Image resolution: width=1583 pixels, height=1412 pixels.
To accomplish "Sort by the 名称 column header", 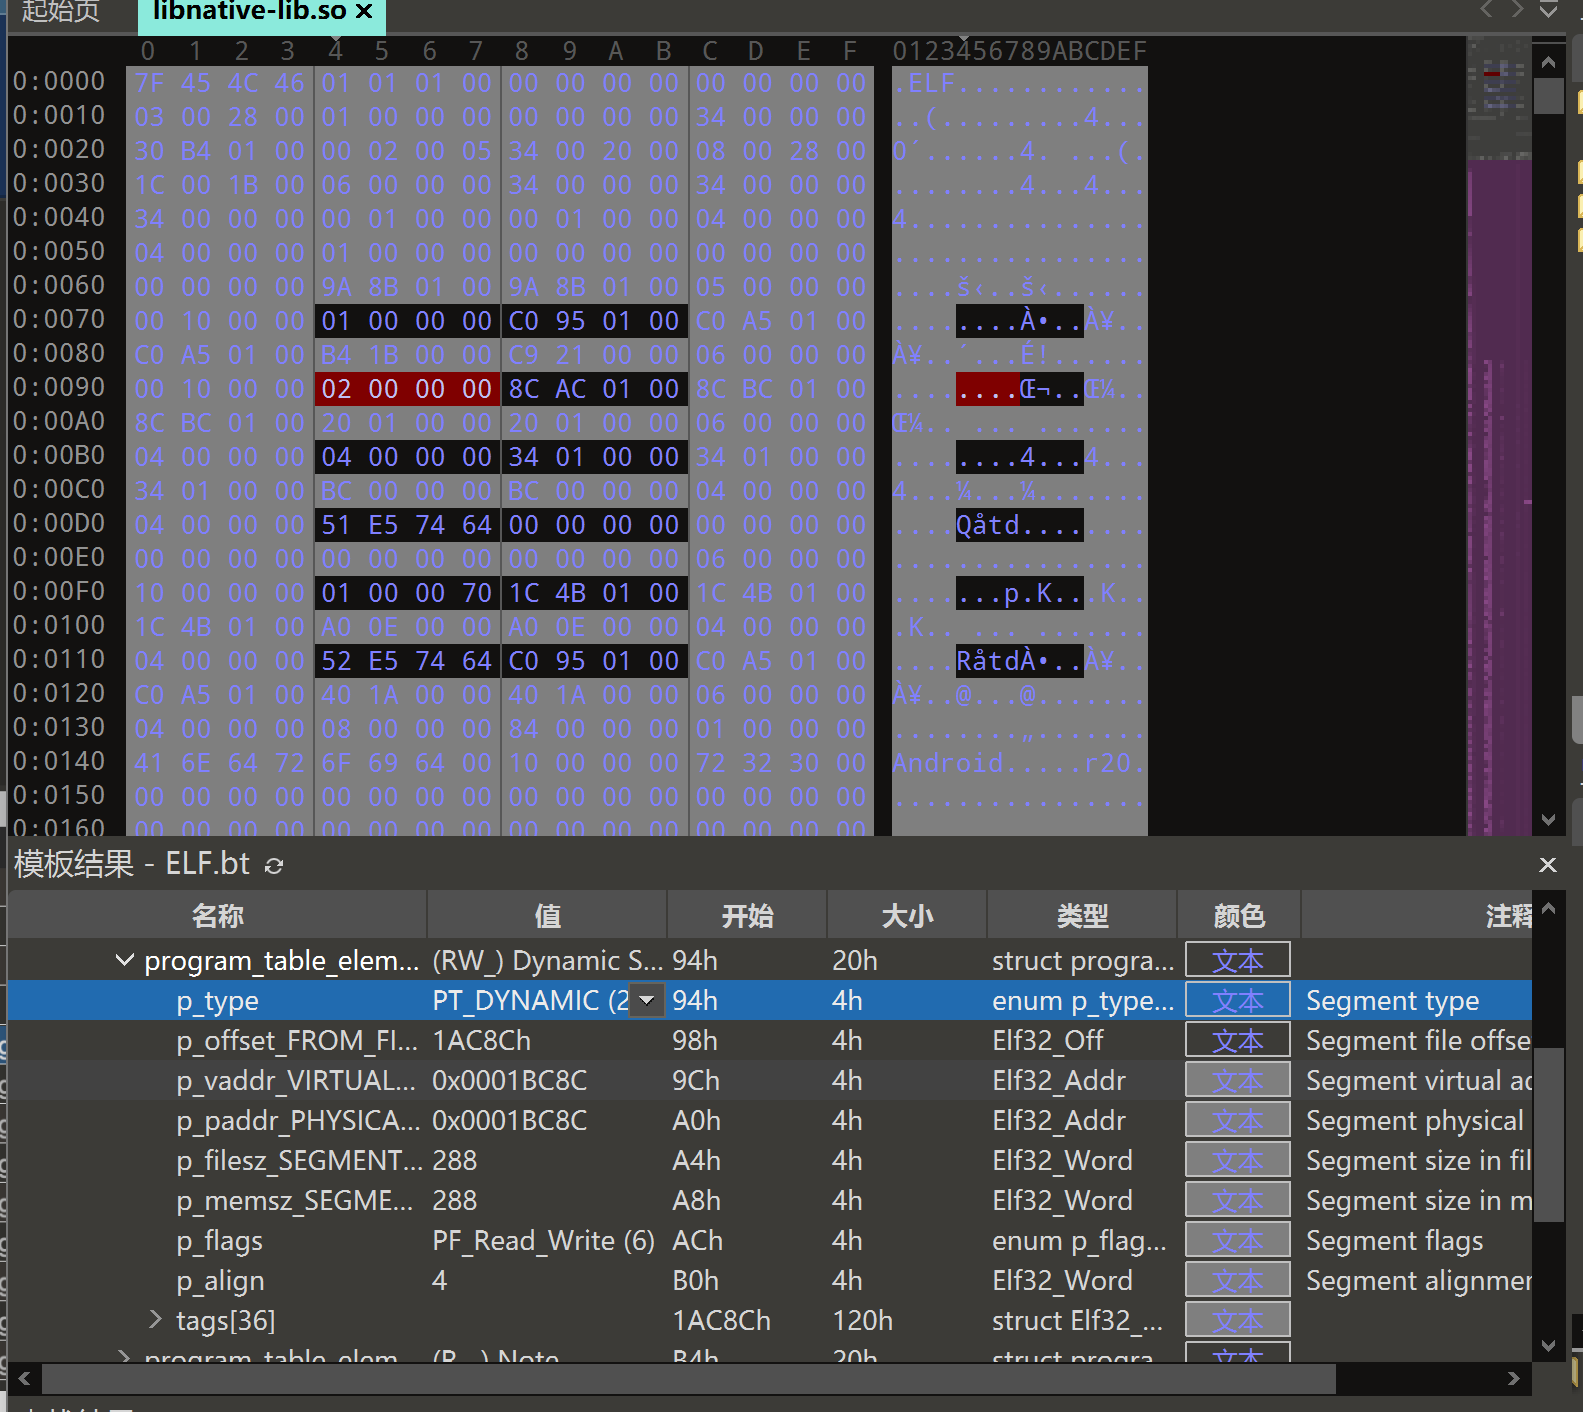I will tap(217, 915).
